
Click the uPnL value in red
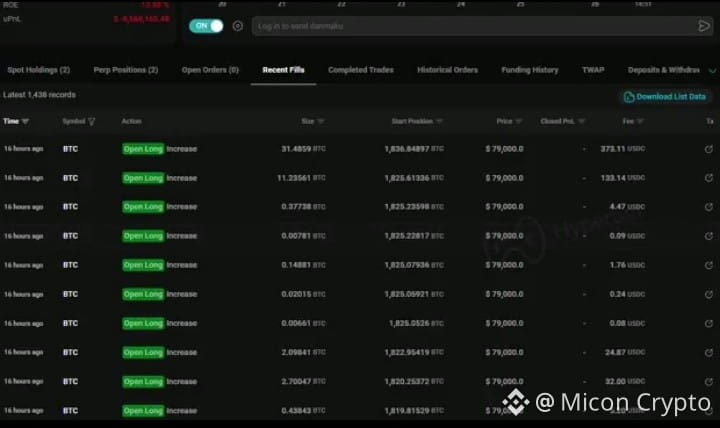point(142,19)
